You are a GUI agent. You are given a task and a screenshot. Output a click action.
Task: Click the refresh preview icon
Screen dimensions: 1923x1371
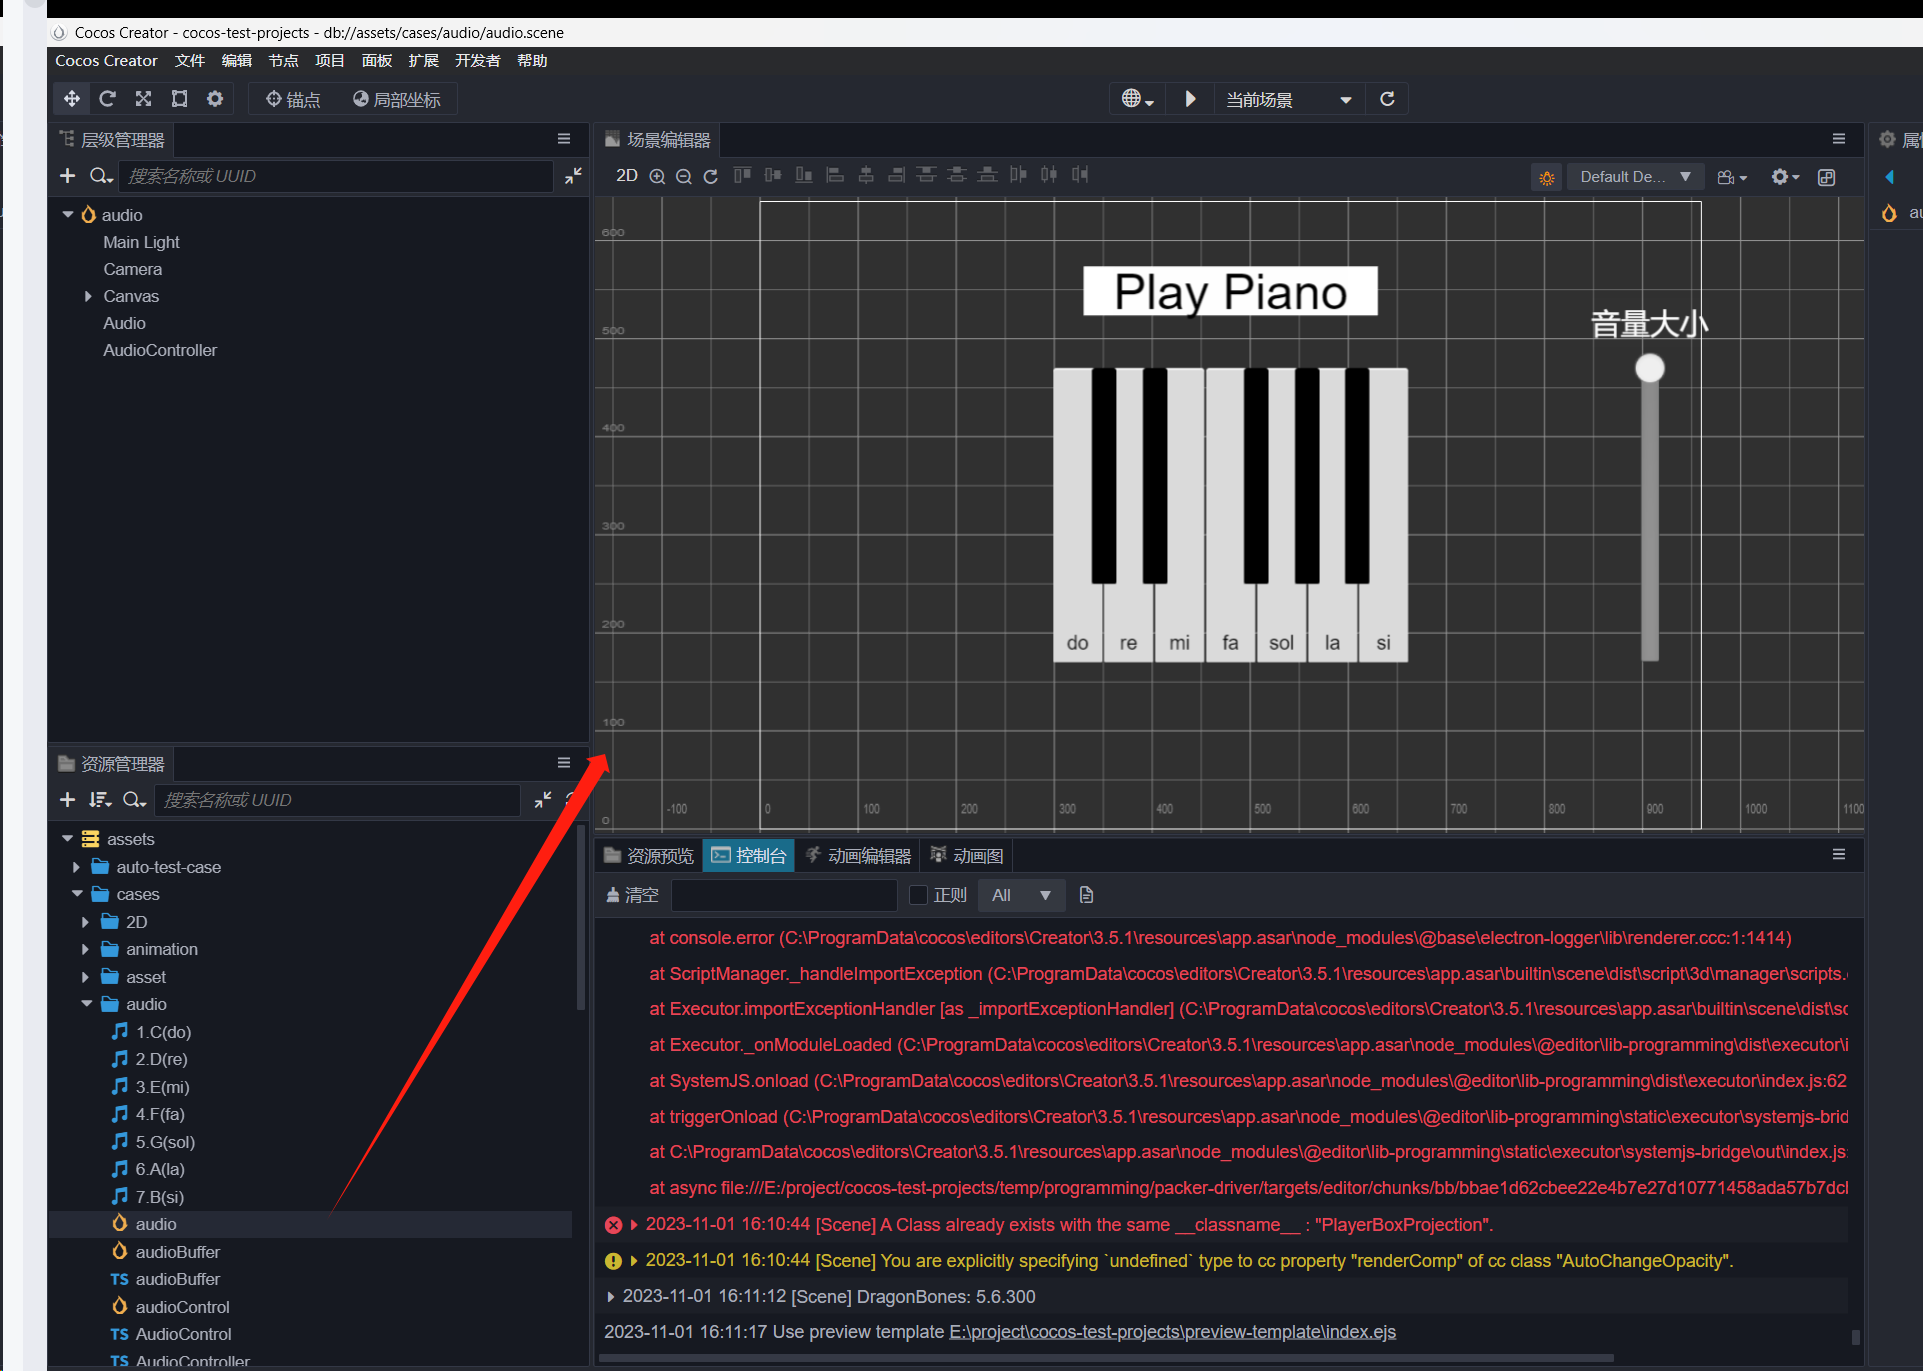[x=1387, y=99]
